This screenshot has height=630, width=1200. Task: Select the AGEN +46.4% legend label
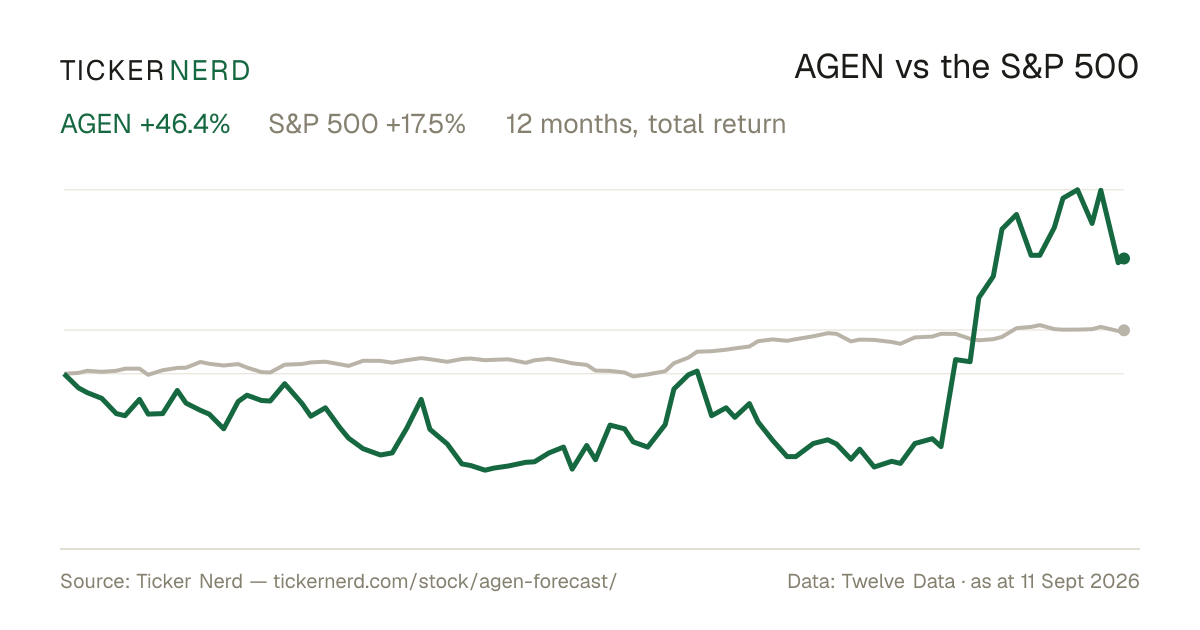click(146, 124)
